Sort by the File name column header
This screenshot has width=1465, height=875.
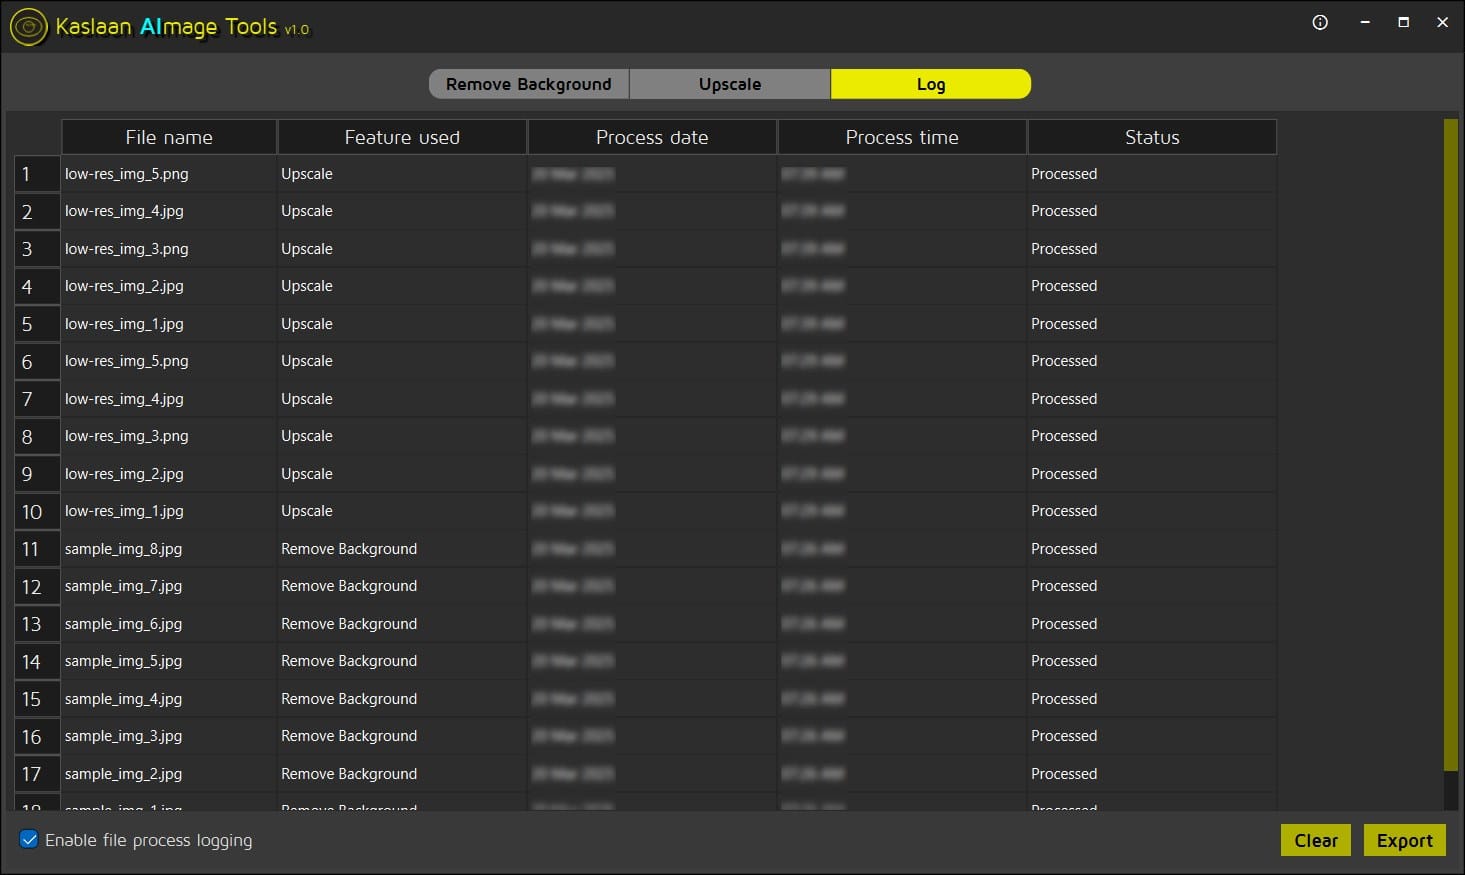169,137
